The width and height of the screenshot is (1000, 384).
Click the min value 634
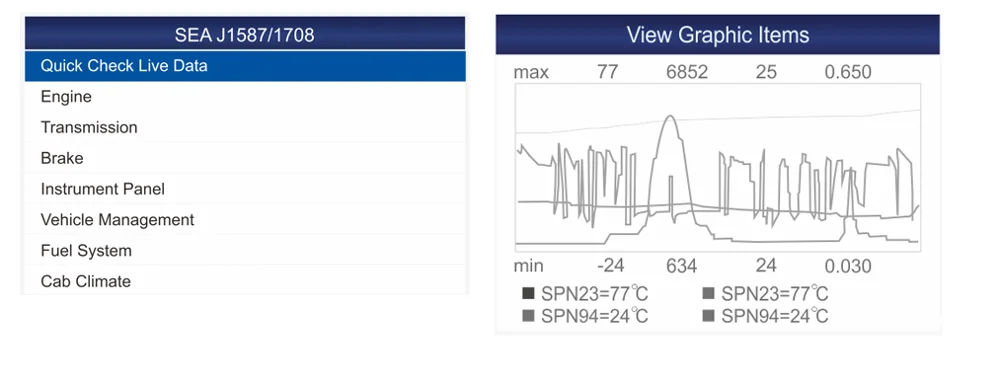coord(682,266)
